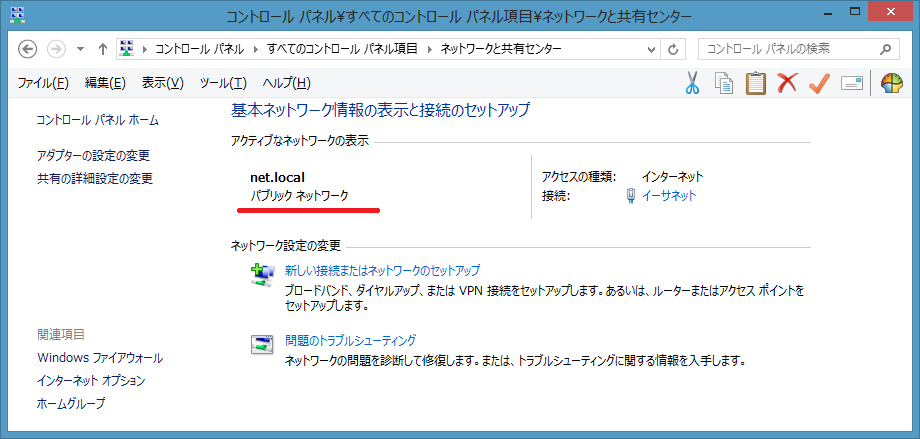Click アダプターの設定の変更 link
920x439 pixels.
pyautogui.click(x=93, y=156)
